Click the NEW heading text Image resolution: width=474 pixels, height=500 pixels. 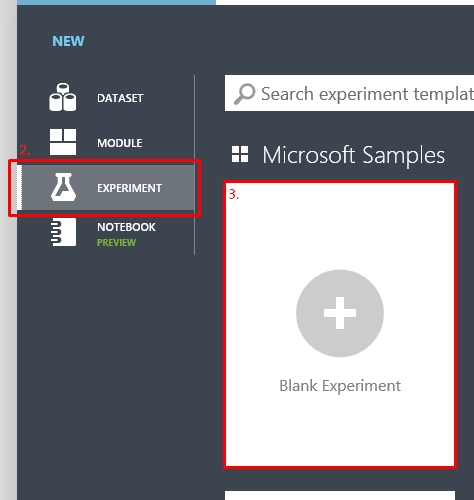click(68, 41)
